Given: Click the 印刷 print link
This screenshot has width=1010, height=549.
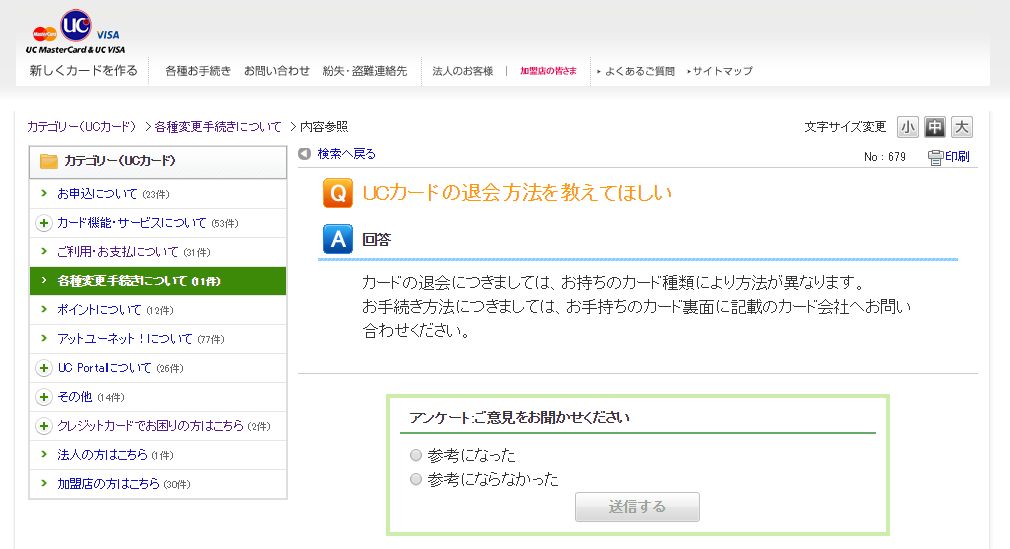Looking at the screenshot, I should tap(957, 157).
